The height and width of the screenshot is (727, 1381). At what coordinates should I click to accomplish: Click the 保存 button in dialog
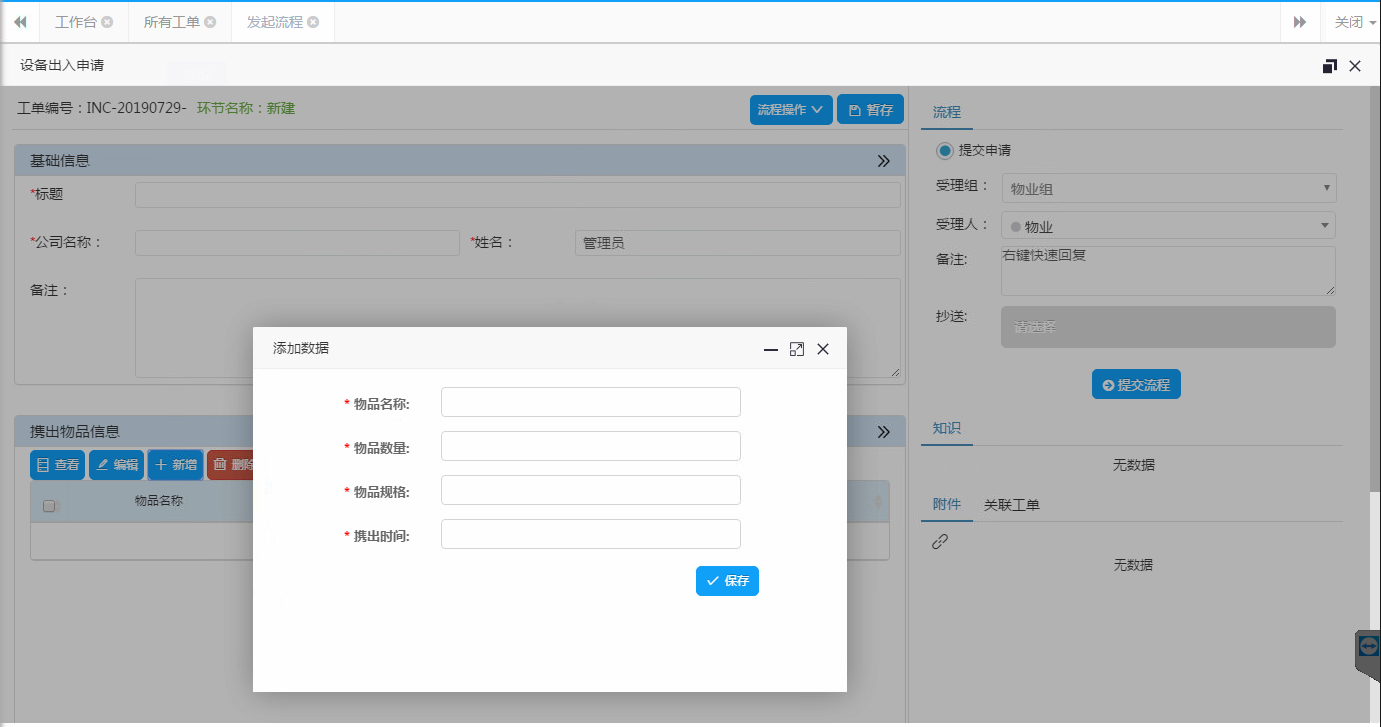(x=727, y=581)
